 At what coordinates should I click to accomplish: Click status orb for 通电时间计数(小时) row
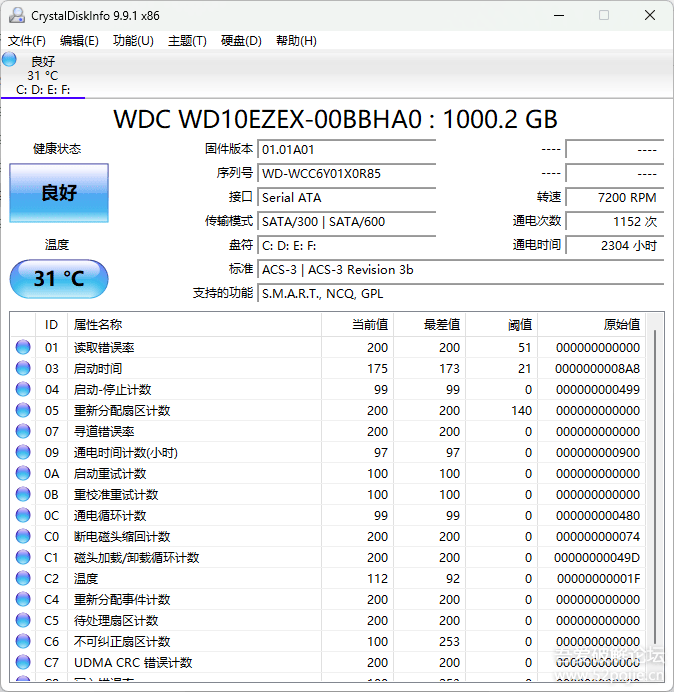click(23, 452)
